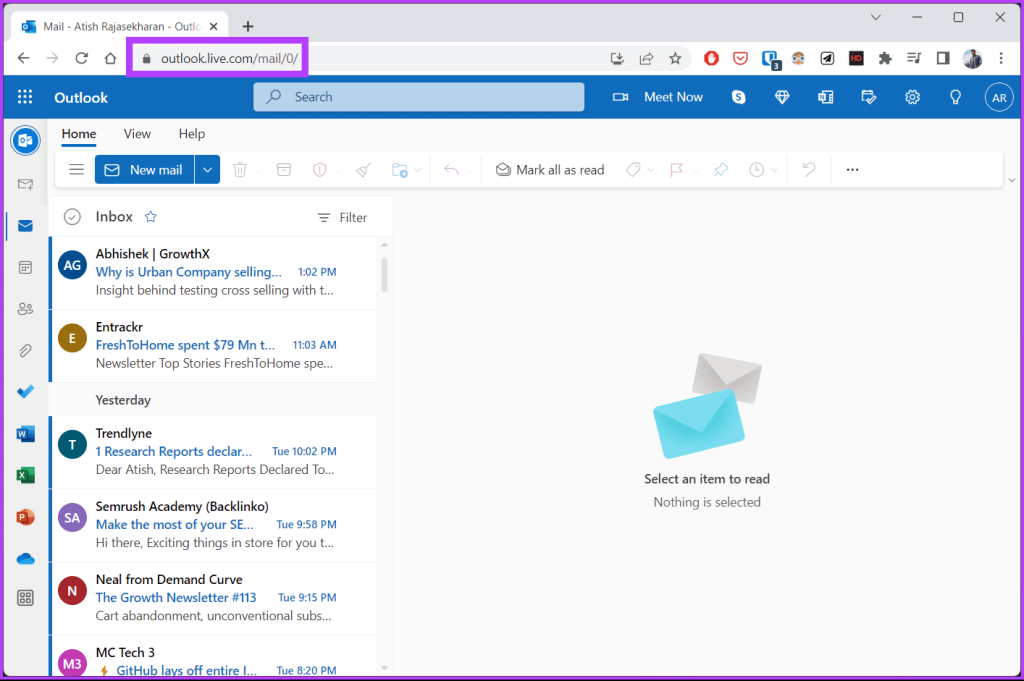Open the tips lightbulb icon
Image resolution: width=1024 pixels, height=681 pixels.
click(955, 97)
